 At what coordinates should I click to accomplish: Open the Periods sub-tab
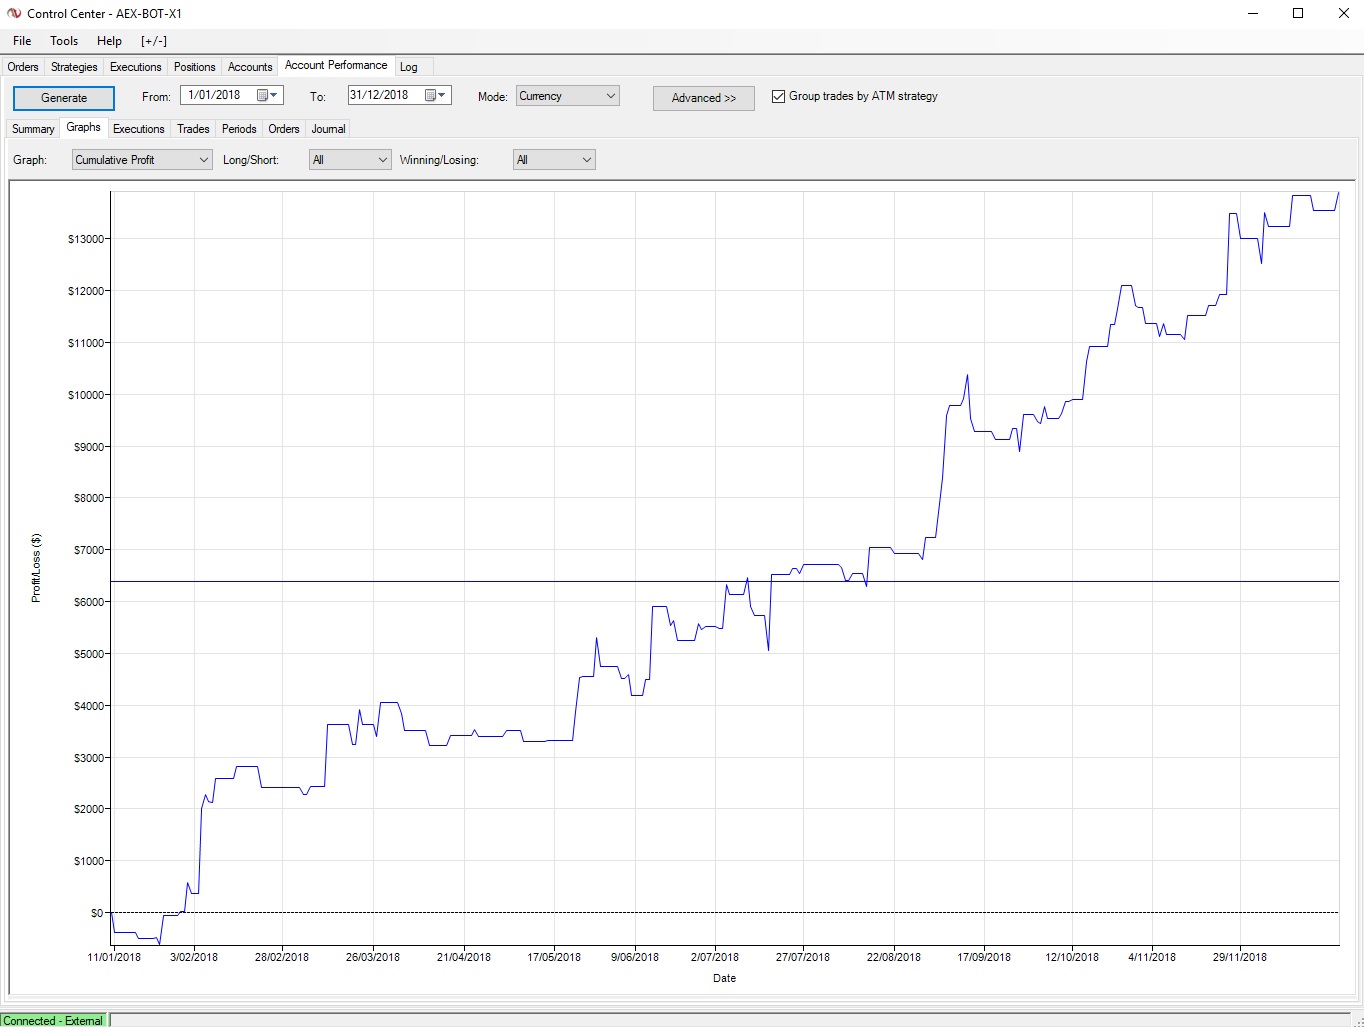[x=239, y=129]
